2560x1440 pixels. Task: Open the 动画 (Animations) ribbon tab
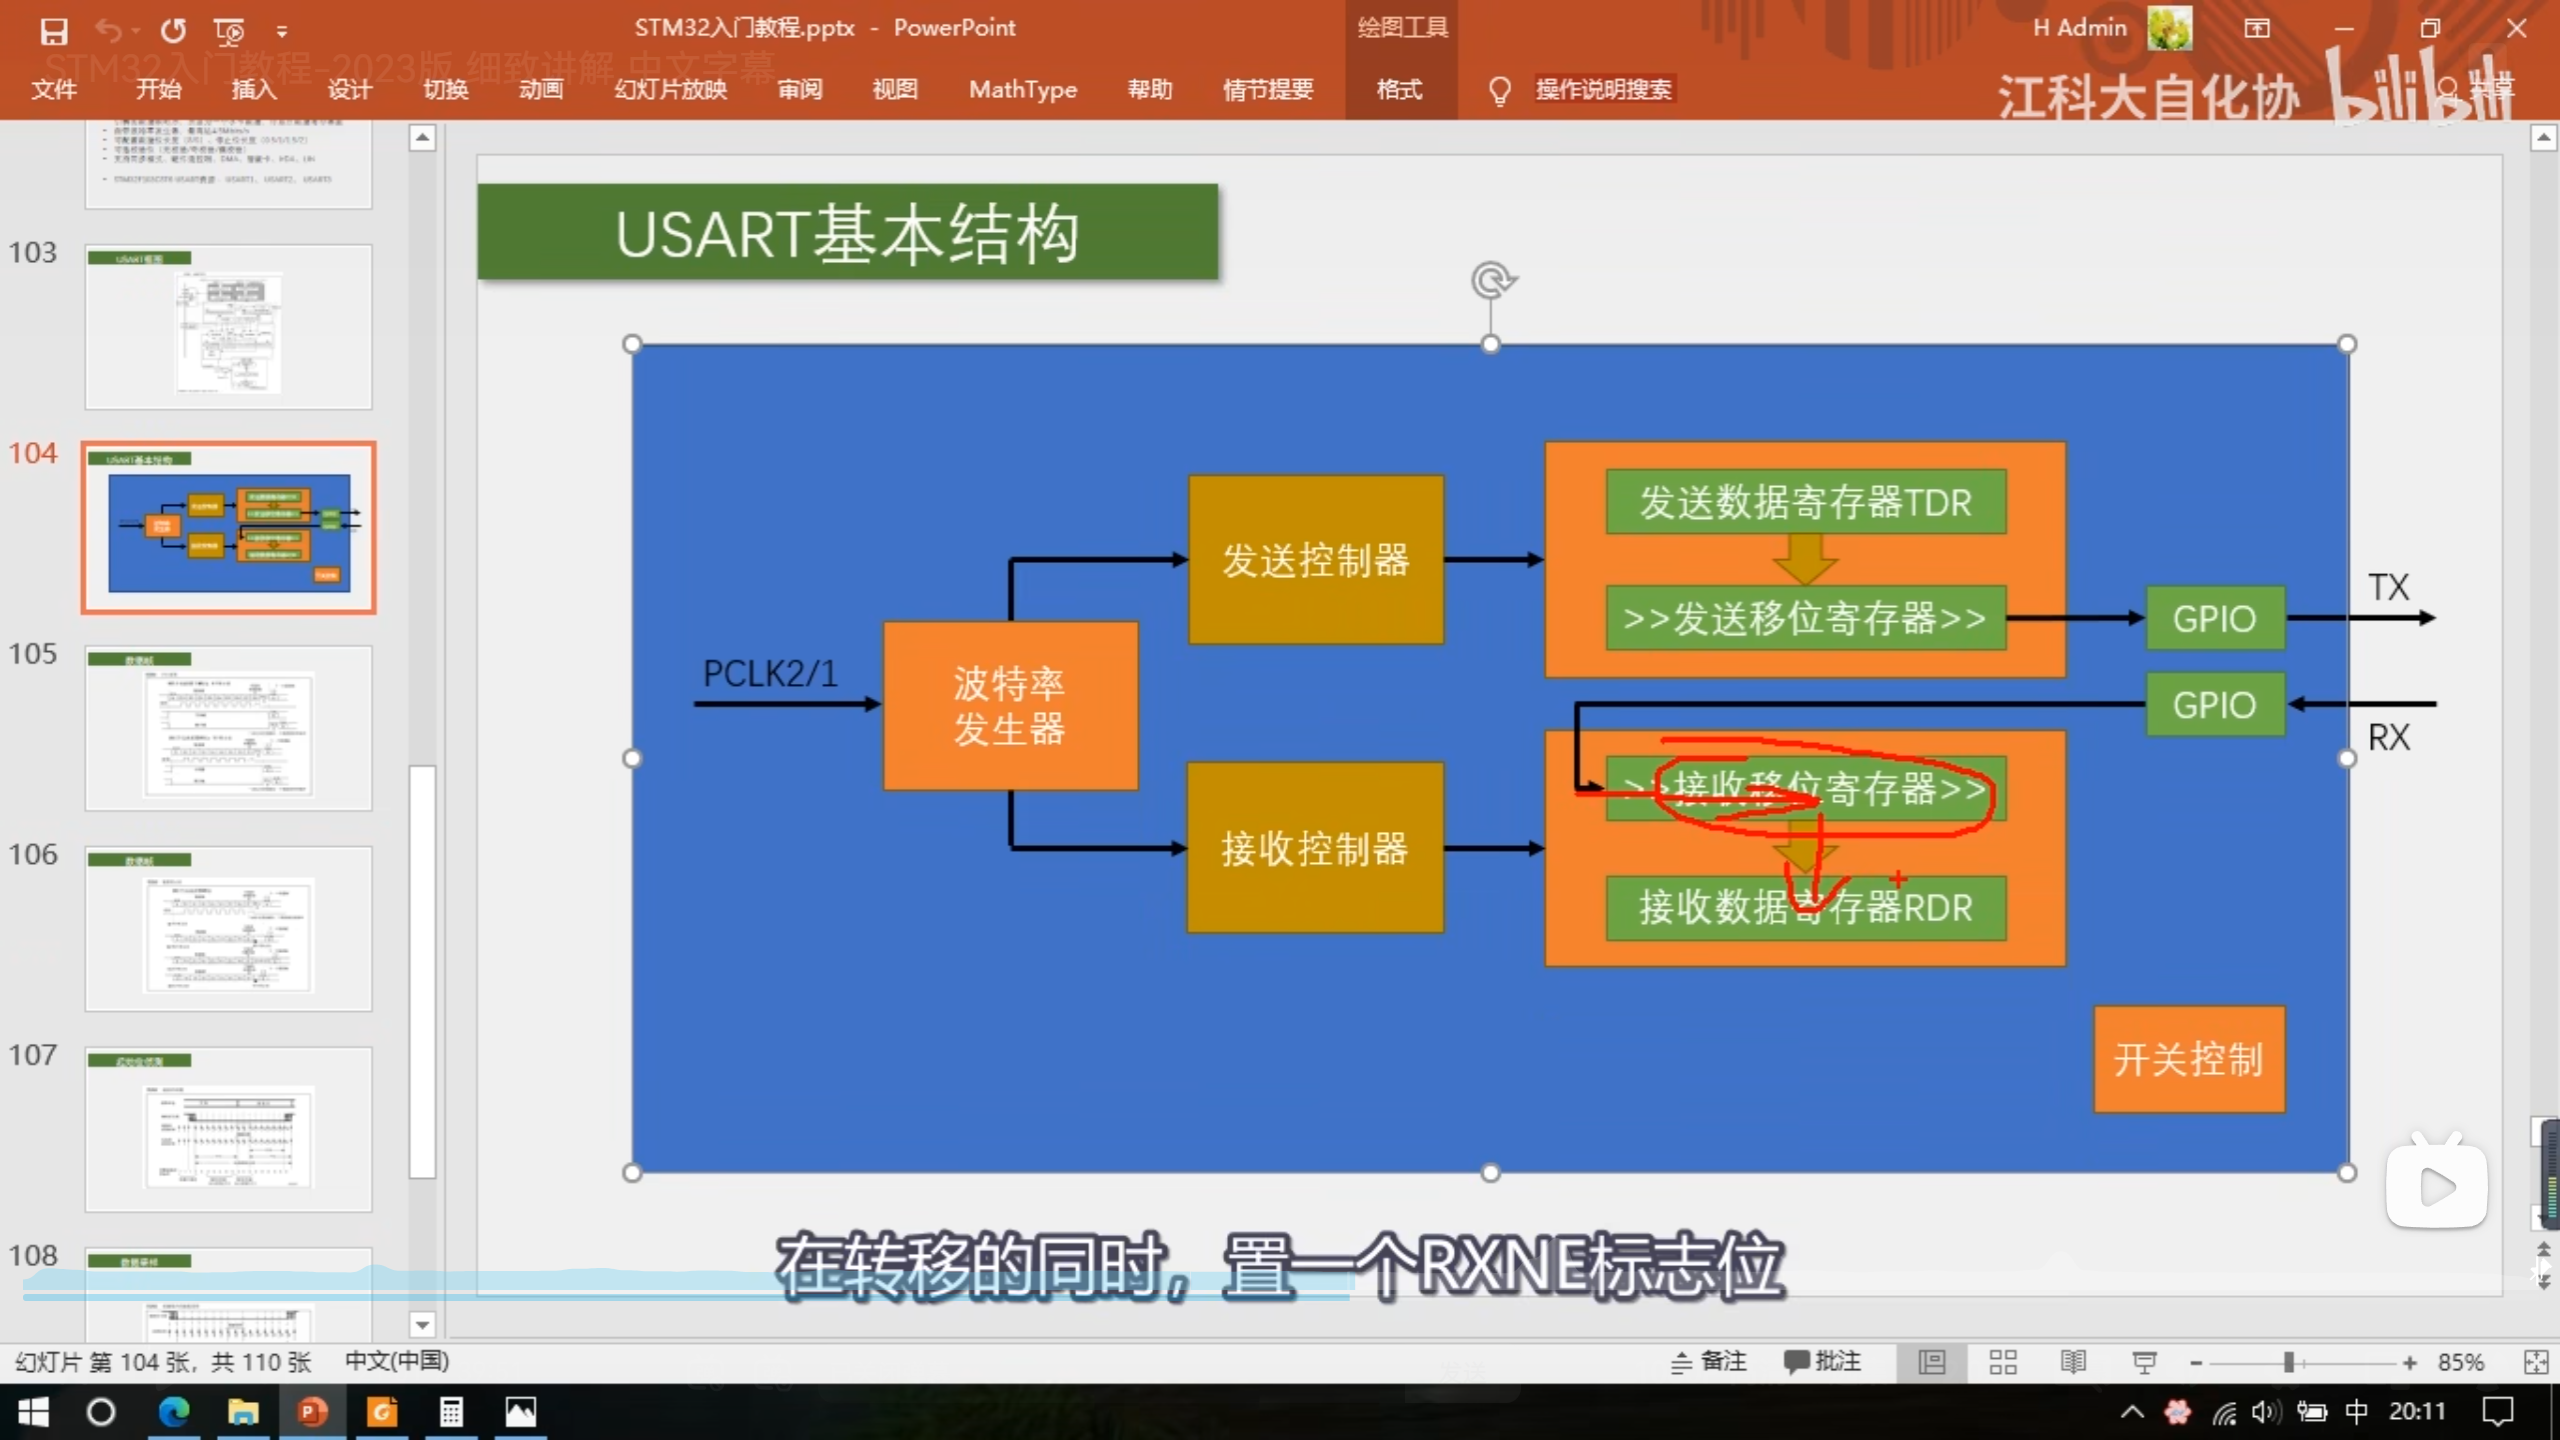point(541,90)
